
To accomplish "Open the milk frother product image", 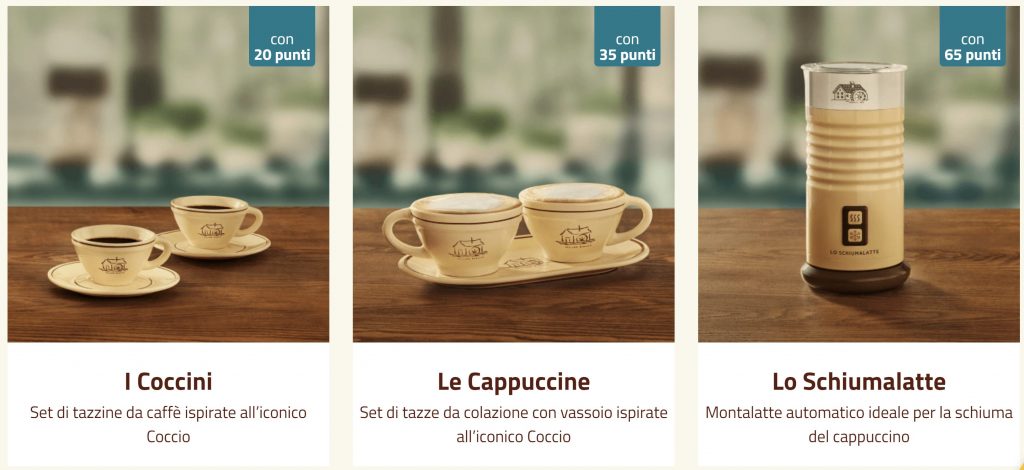I will pos(859,174).
